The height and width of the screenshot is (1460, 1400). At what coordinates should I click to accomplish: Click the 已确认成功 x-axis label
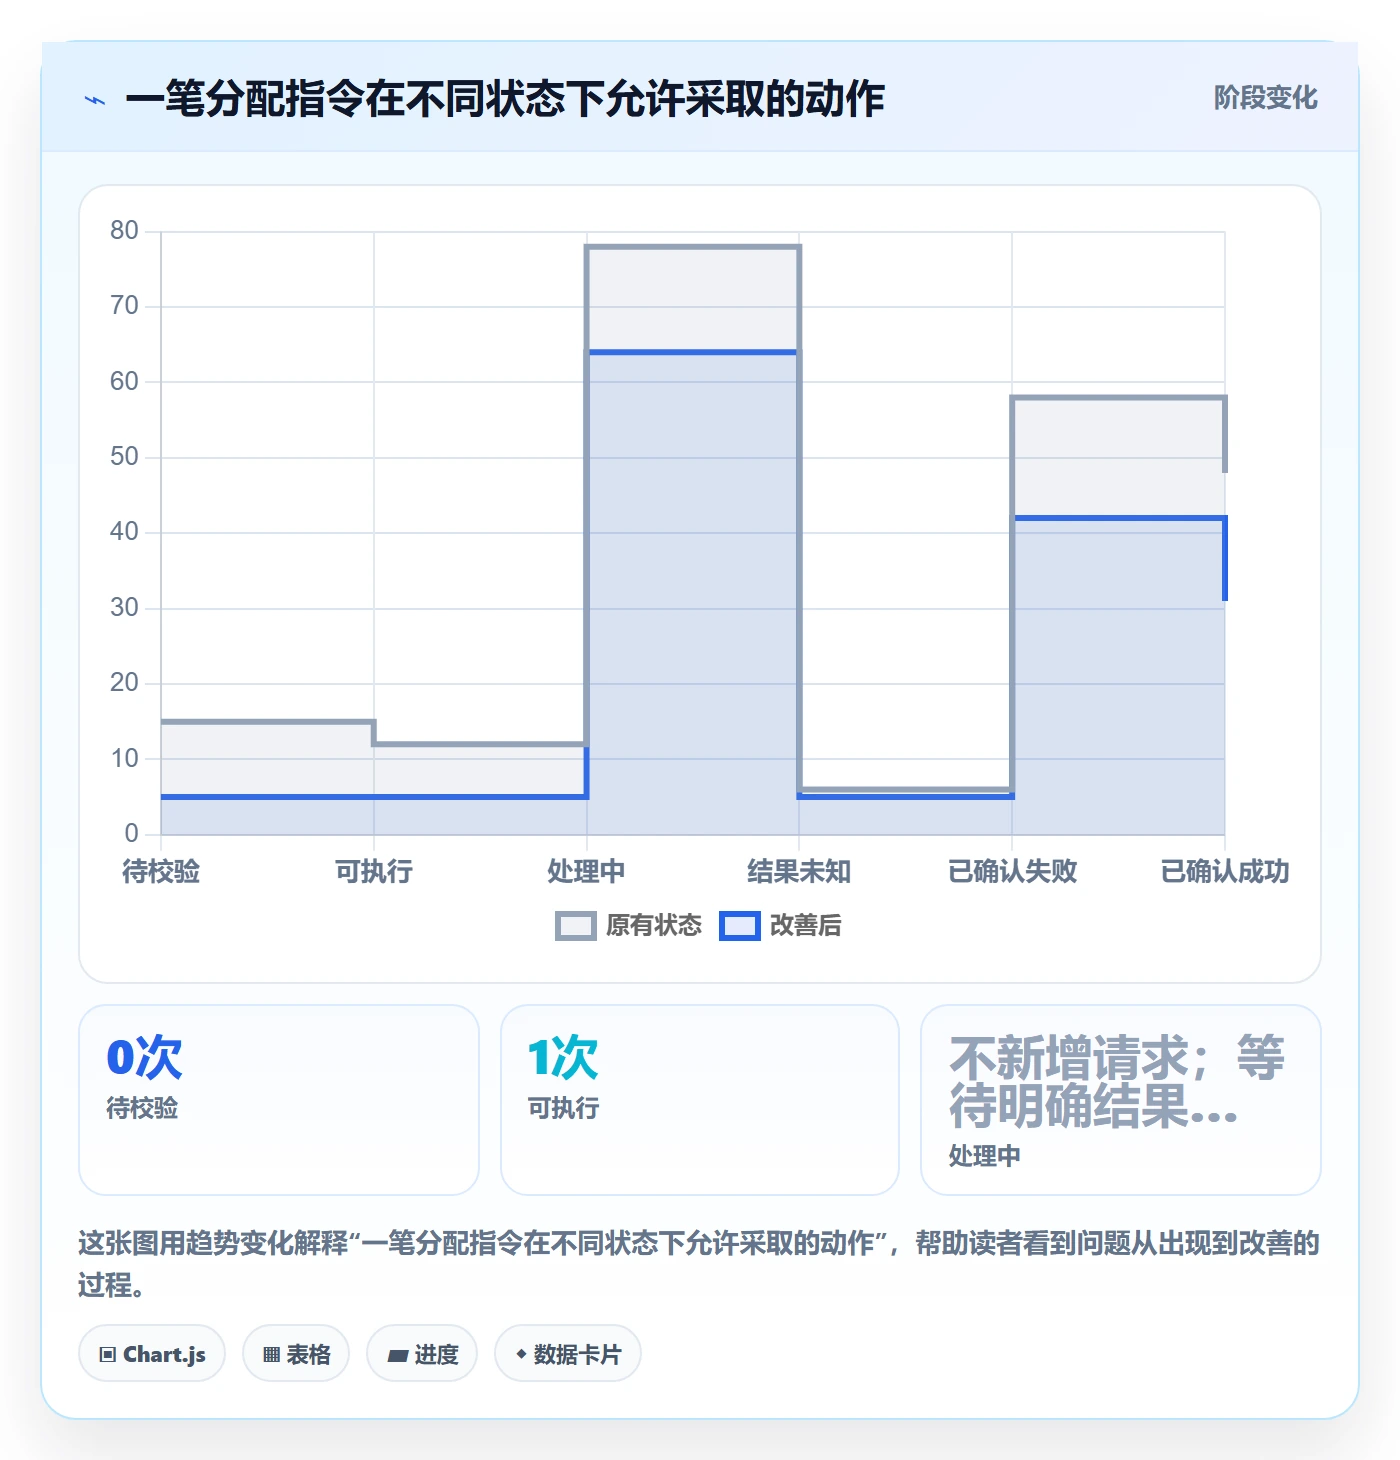pyautogui.click(x=1225, y=871)
